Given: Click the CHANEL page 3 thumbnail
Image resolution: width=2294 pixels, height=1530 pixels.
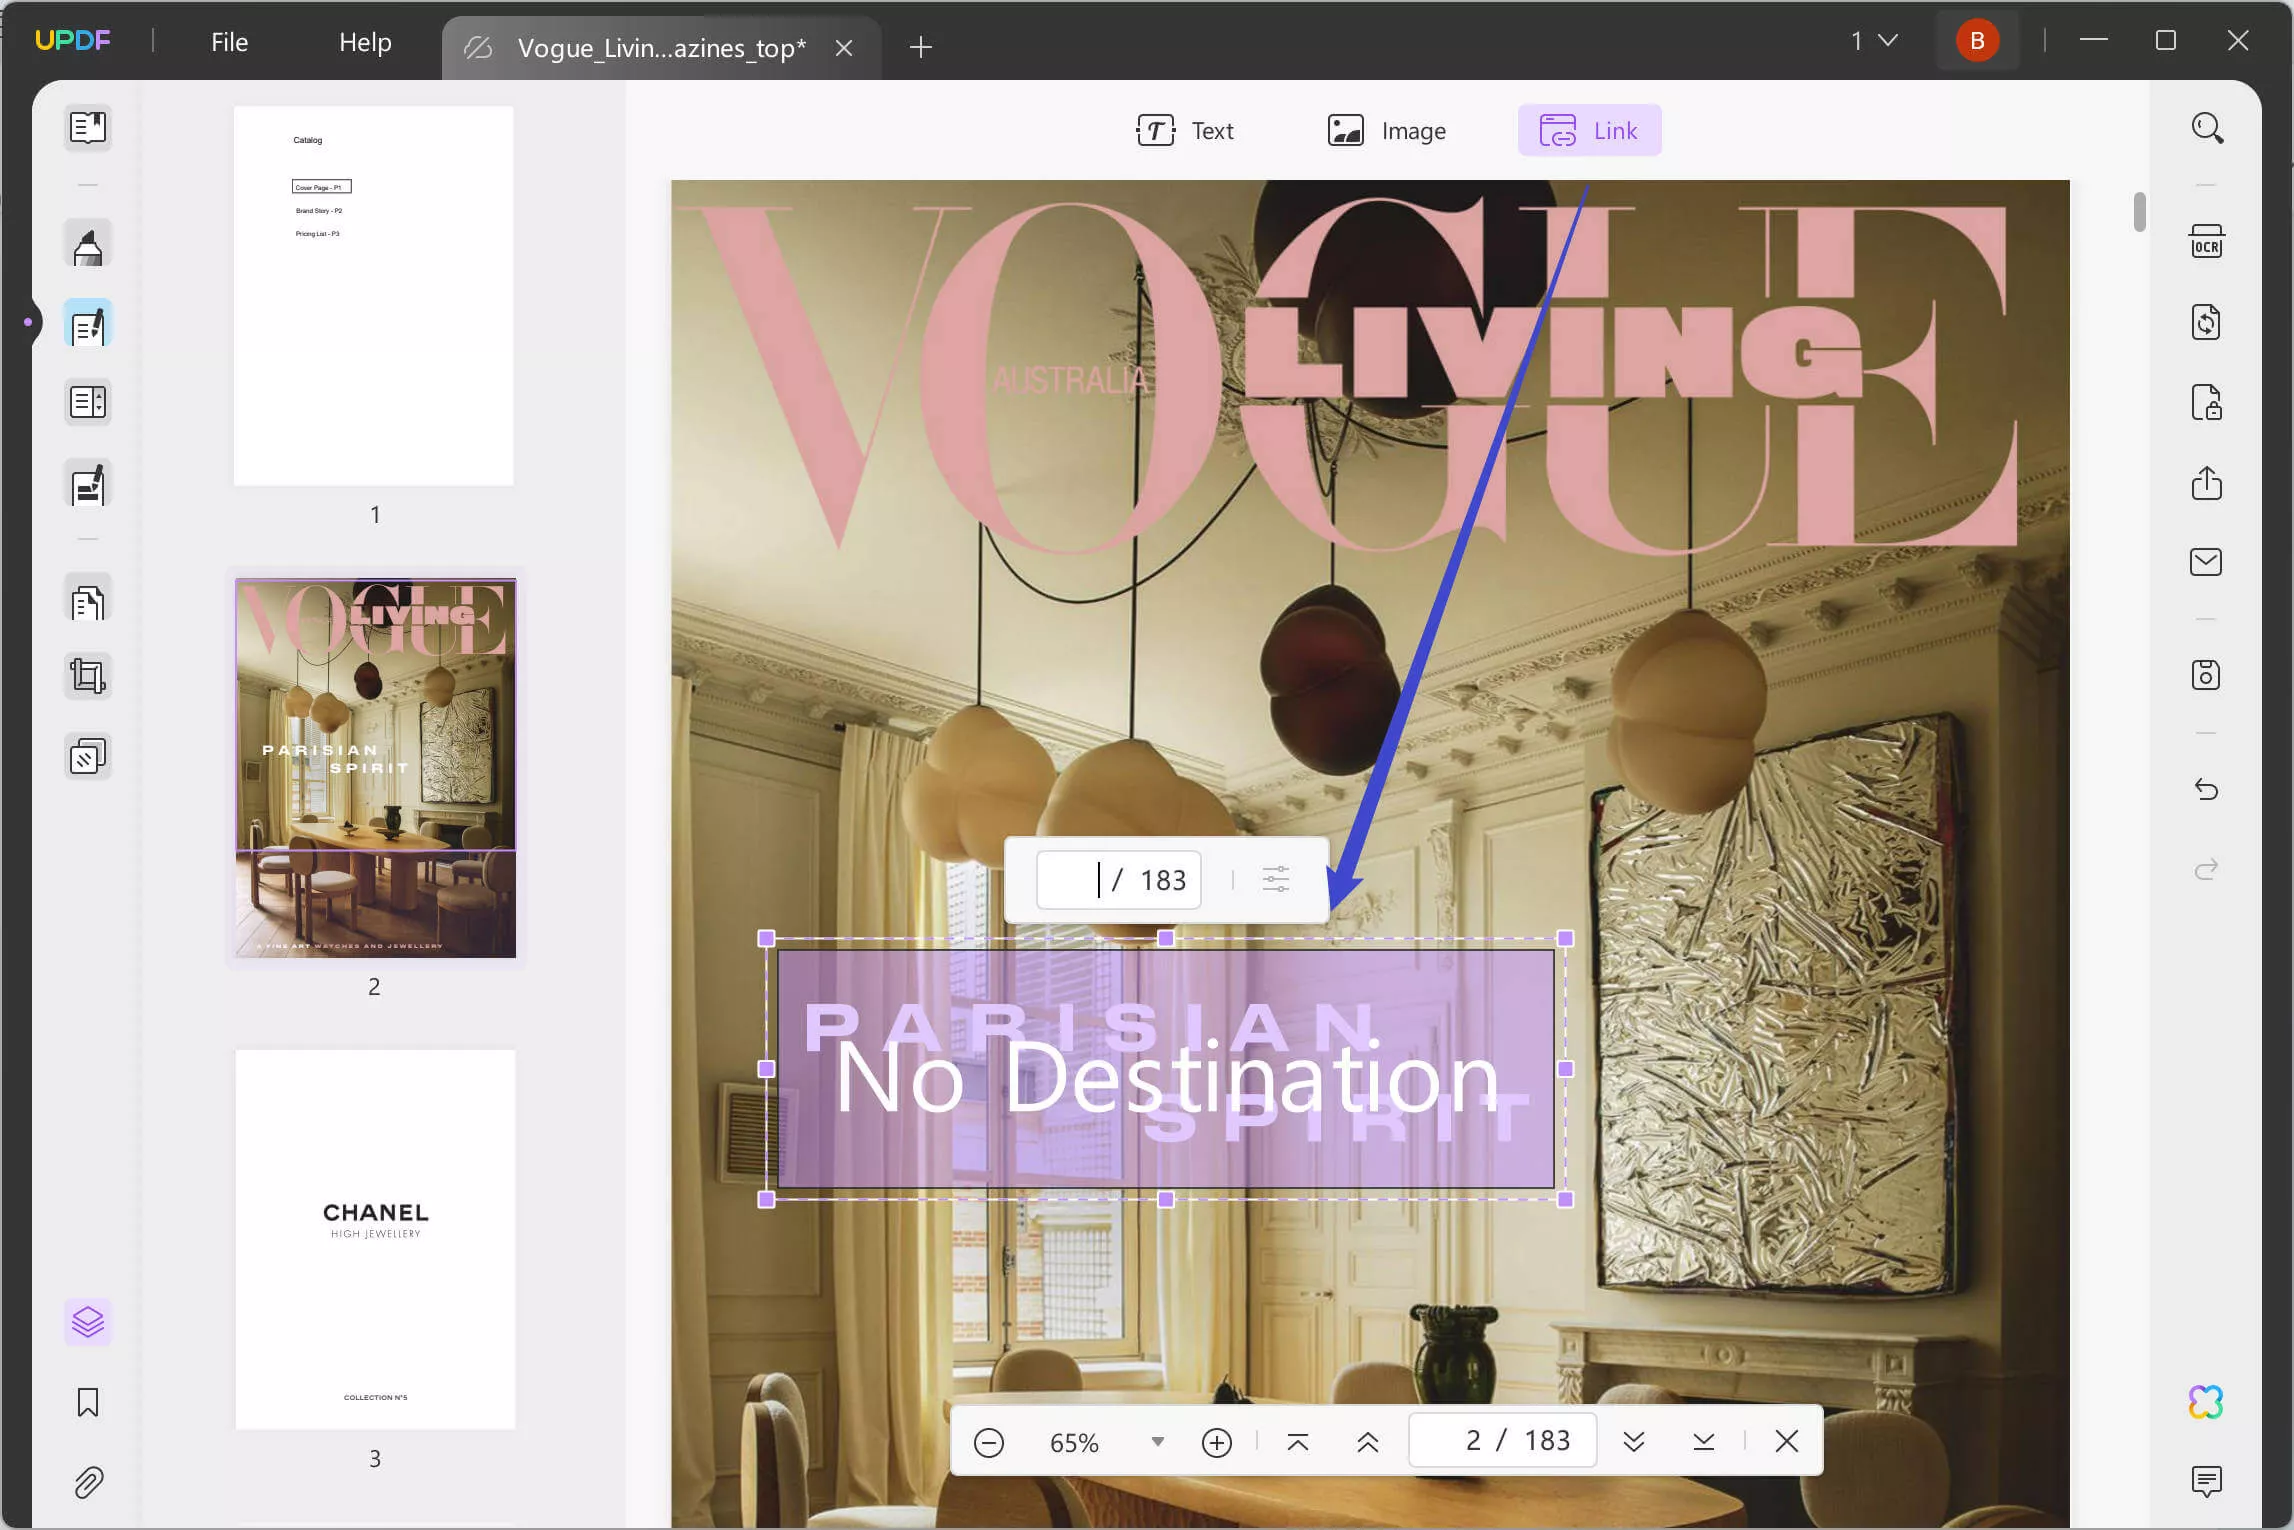Looking at the screenshot, I should (x=375, y=1239).
